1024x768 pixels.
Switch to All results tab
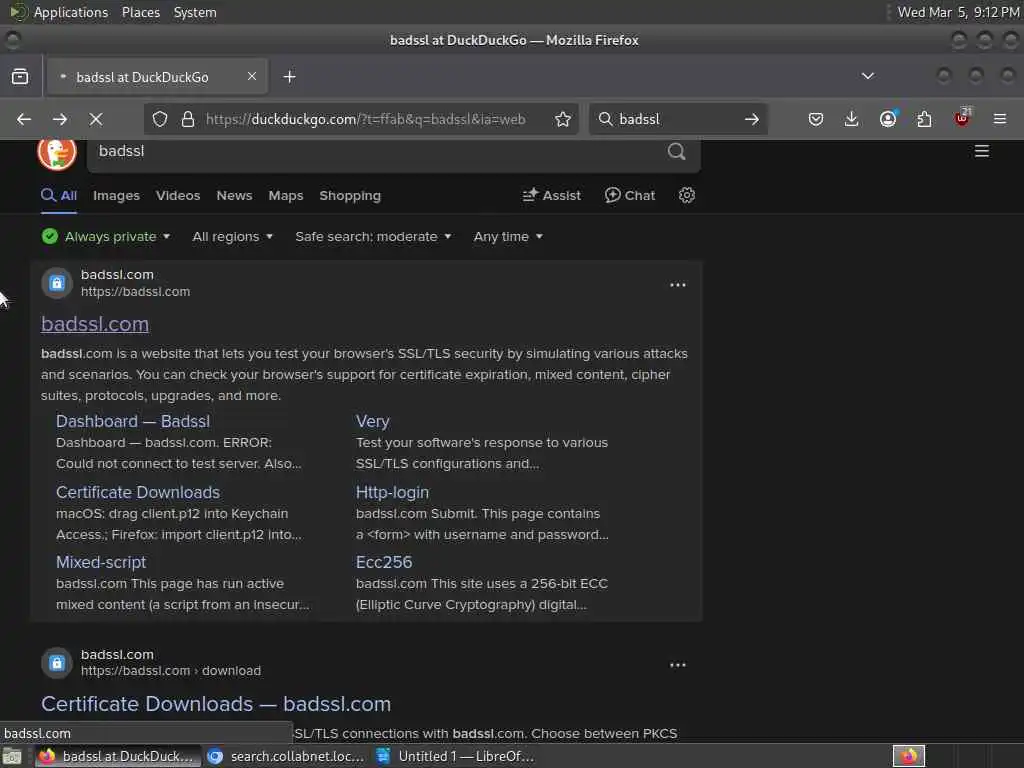(x=59, y=195)
